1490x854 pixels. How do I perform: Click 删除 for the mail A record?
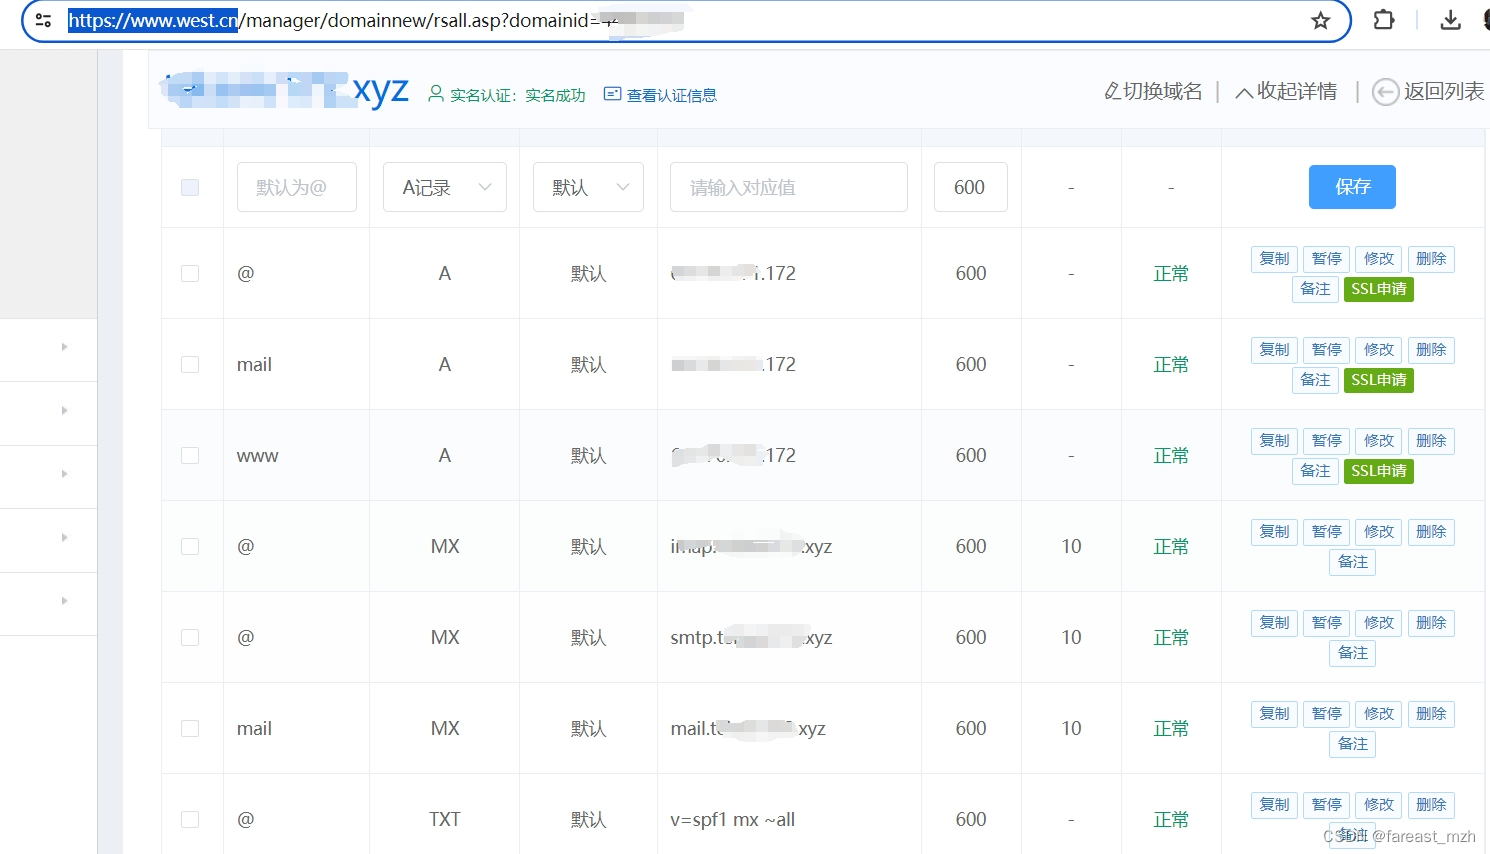(1431, 350)
